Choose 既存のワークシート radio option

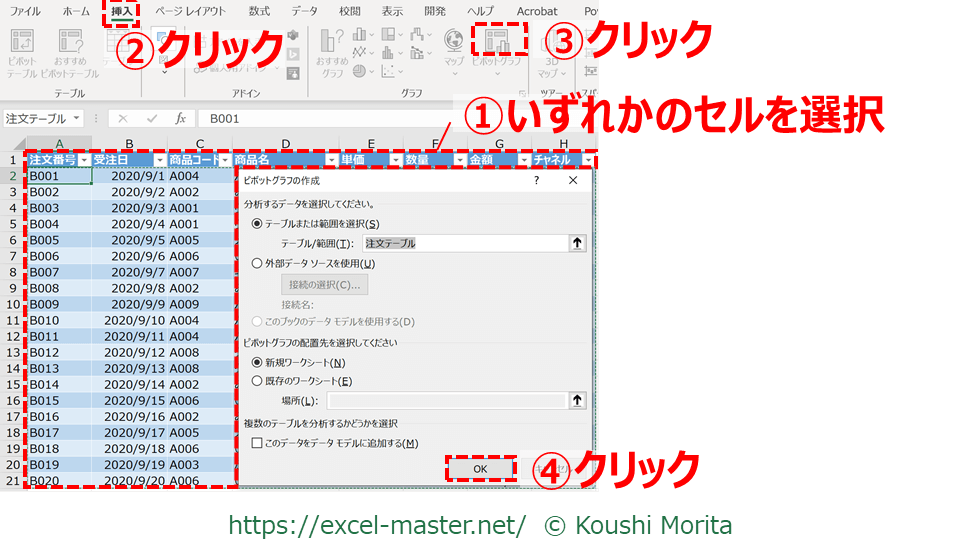click(258, 381)
